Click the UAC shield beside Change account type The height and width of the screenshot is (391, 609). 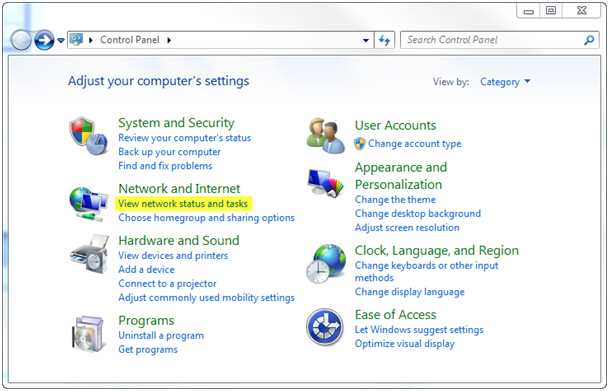coord(360,144)
